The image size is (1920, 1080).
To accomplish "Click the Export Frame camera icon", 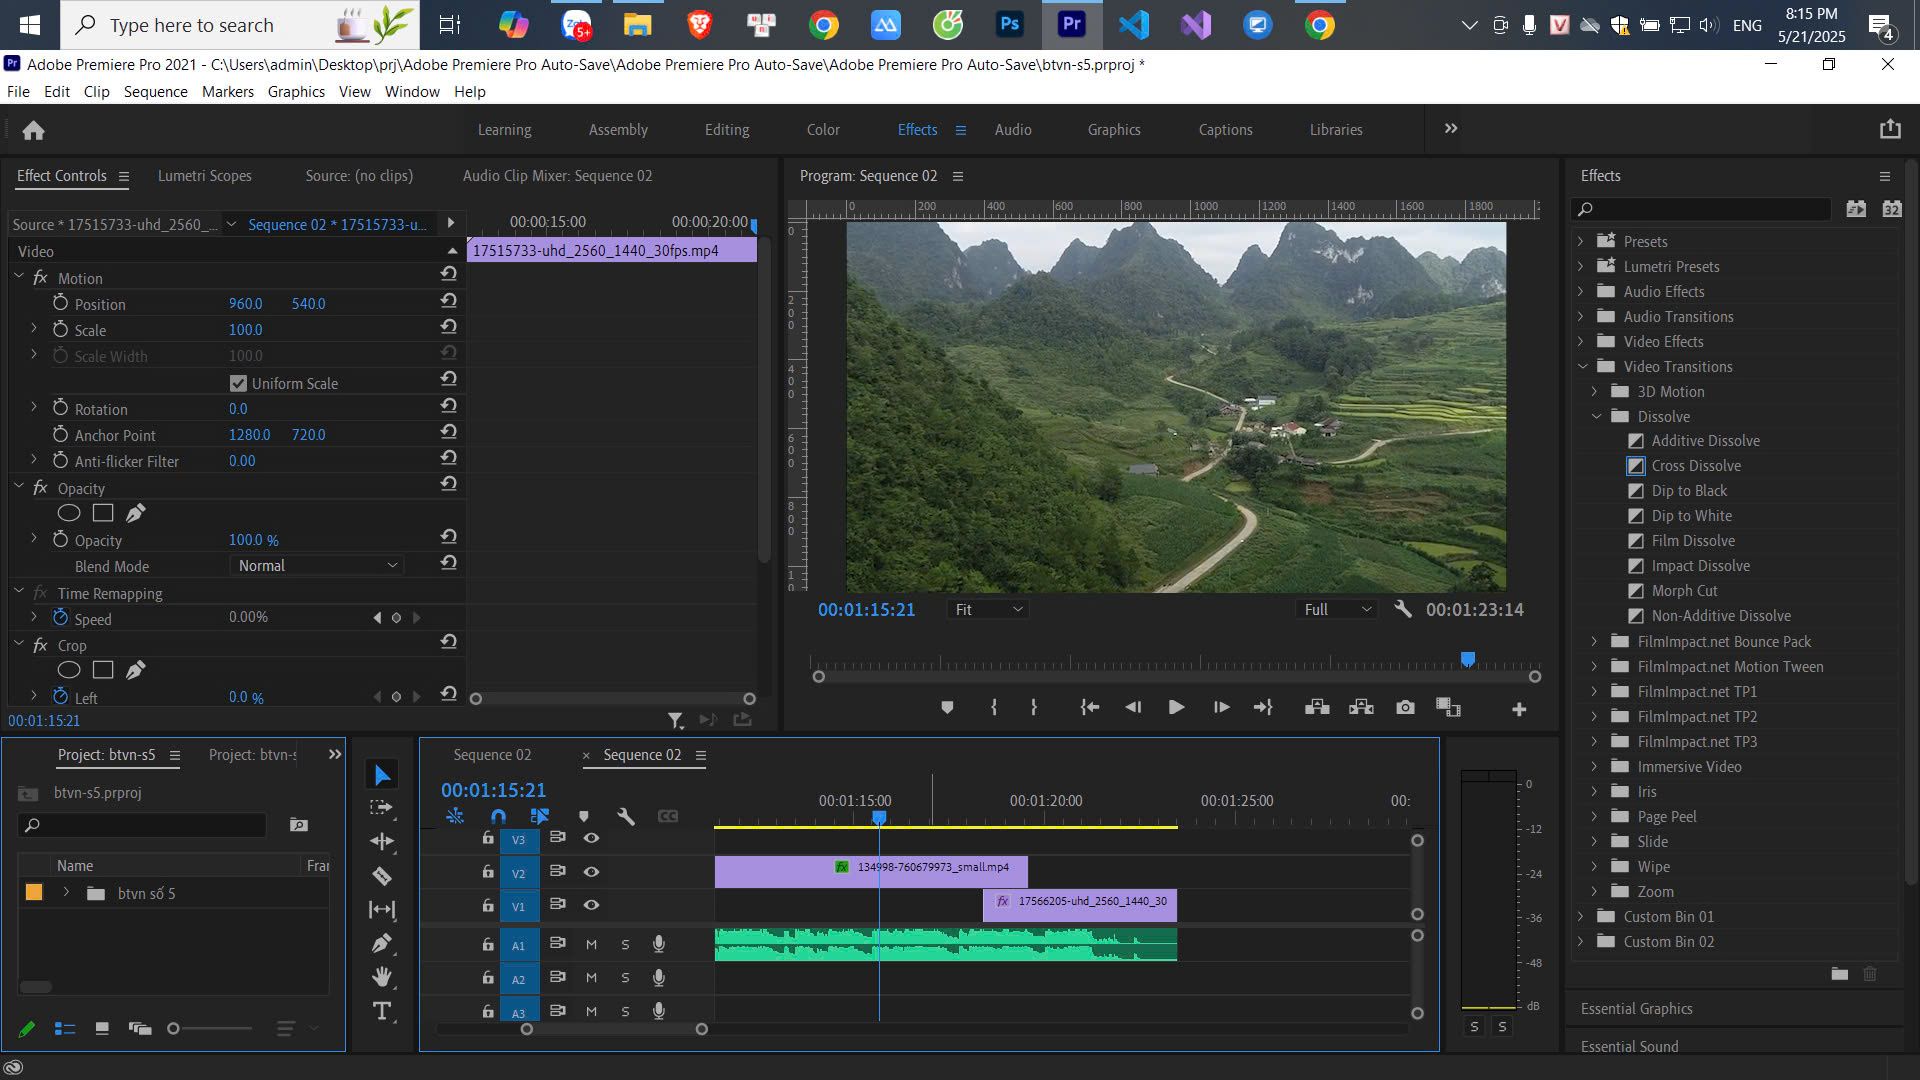I will 1405,708.
